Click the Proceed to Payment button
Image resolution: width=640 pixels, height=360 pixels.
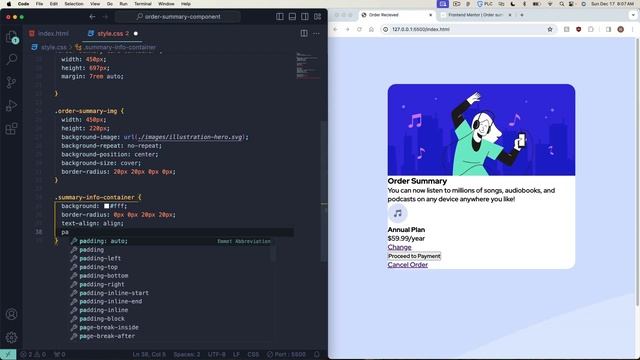[414, 256]
